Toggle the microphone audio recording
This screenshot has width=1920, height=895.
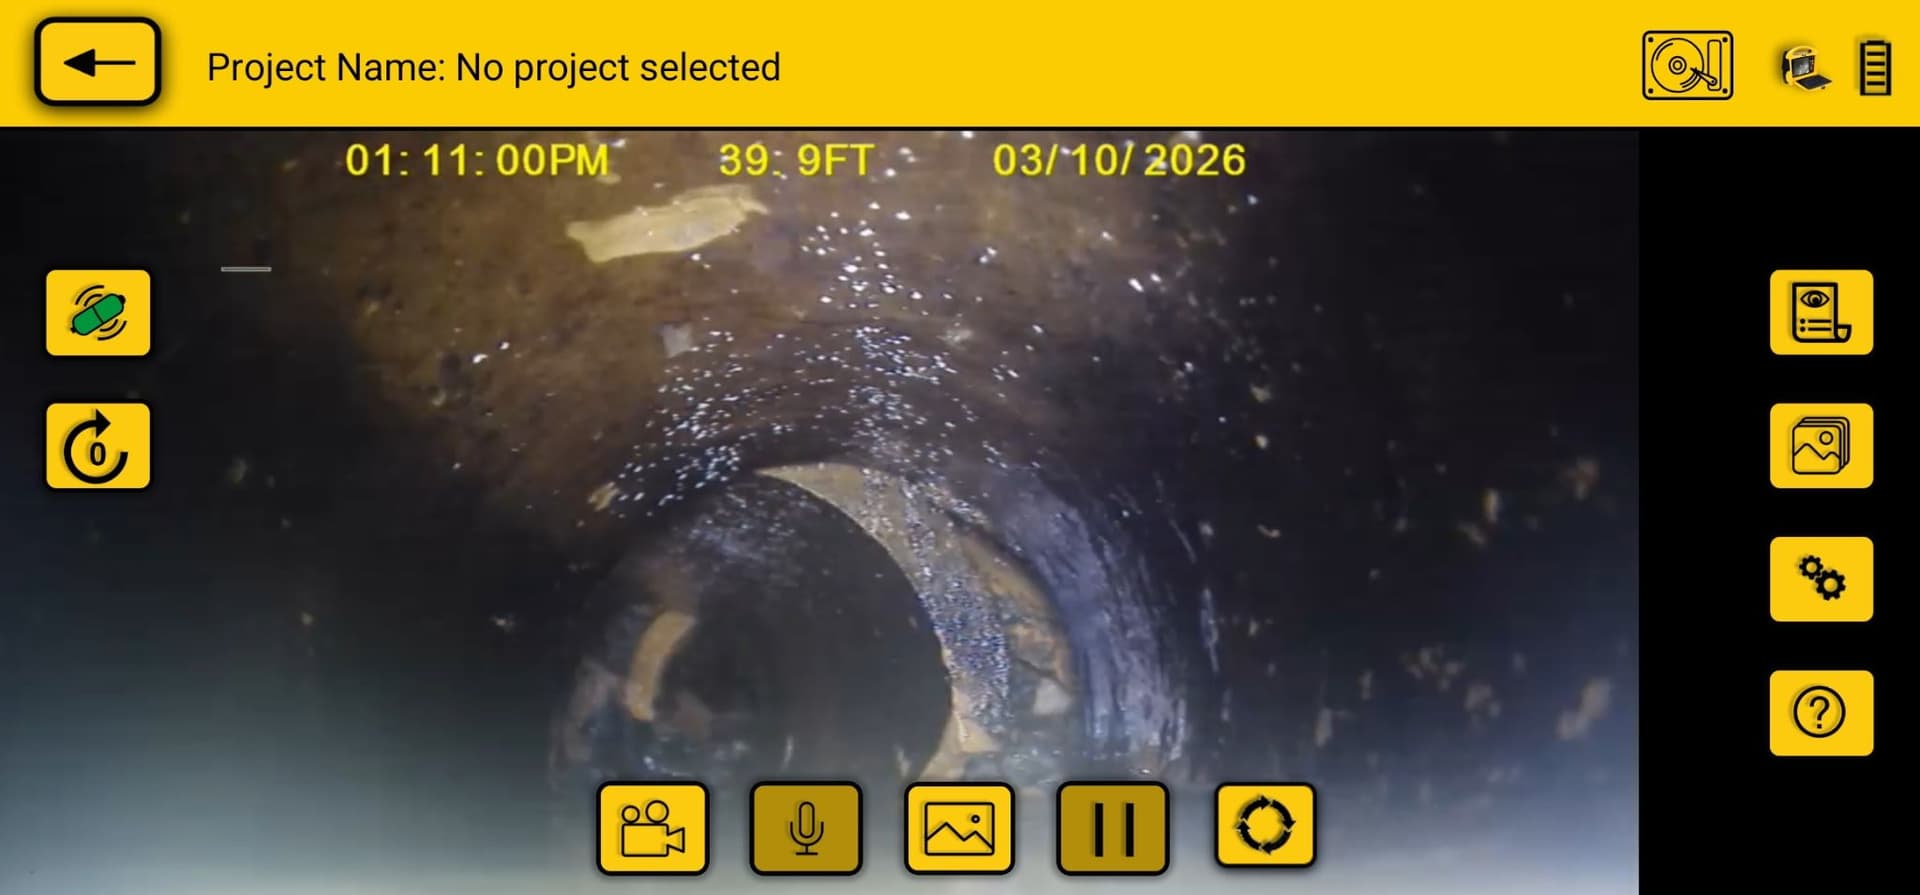pyautogui.click(x=806, y=828)
